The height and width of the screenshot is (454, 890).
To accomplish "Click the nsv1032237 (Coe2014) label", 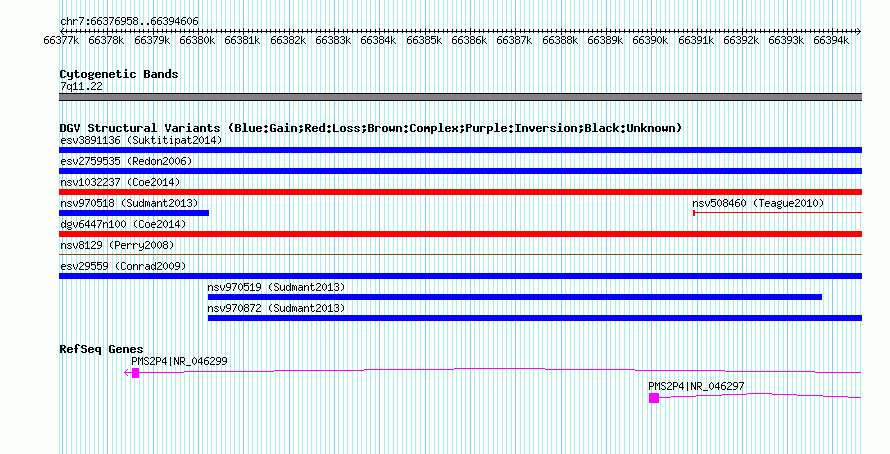I will pos(120,182).
